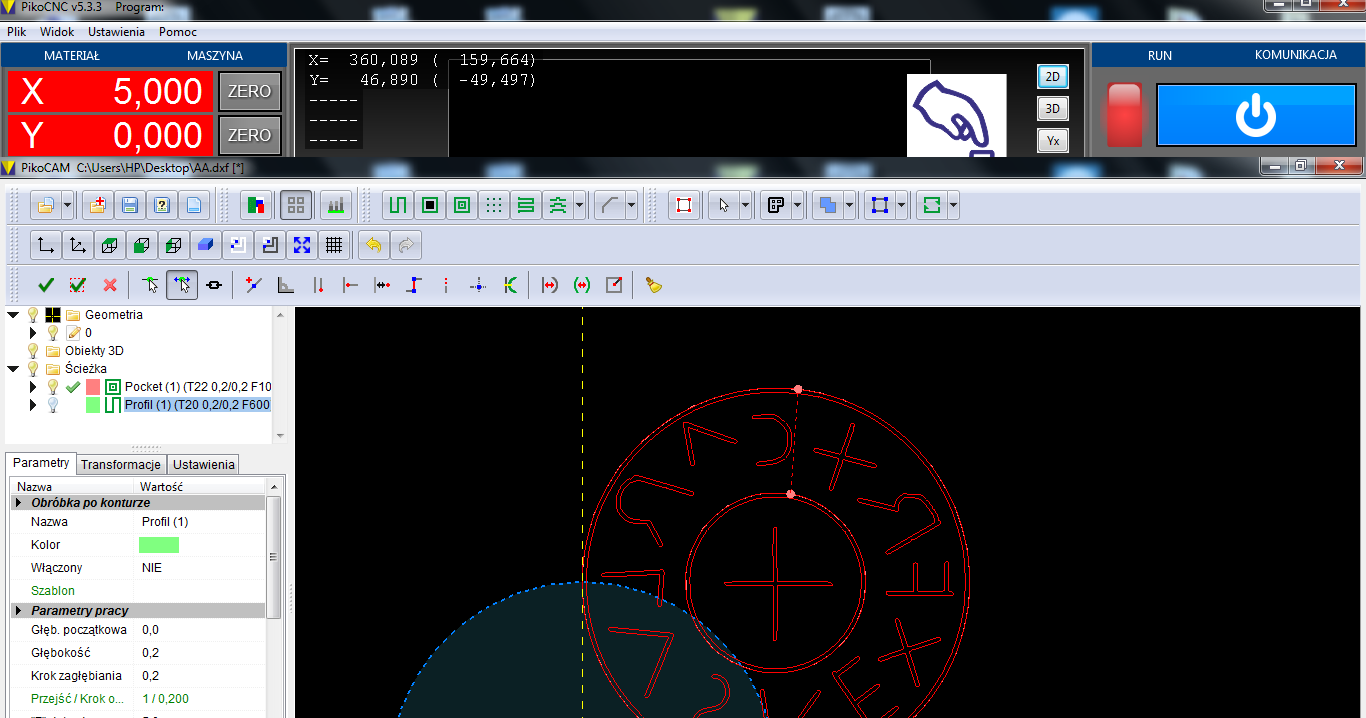Click the right-angle snap icon

(x=286, y=285)
